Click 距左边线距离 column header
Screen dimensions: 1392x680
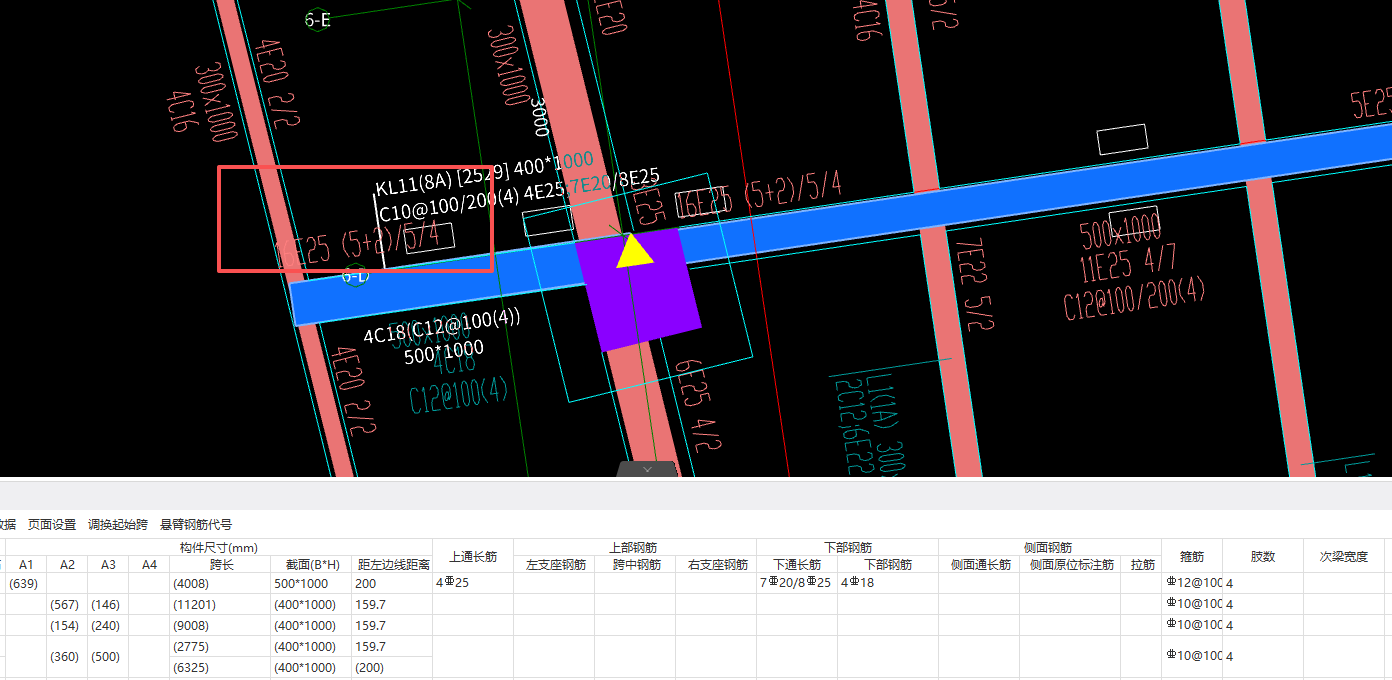[392, 565]
